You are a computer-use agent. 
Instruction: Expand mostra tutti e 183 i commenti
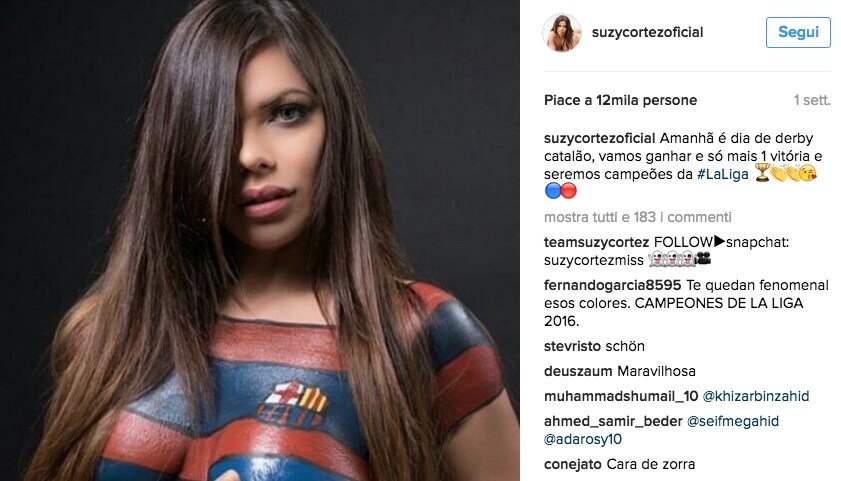pos(638,217)
